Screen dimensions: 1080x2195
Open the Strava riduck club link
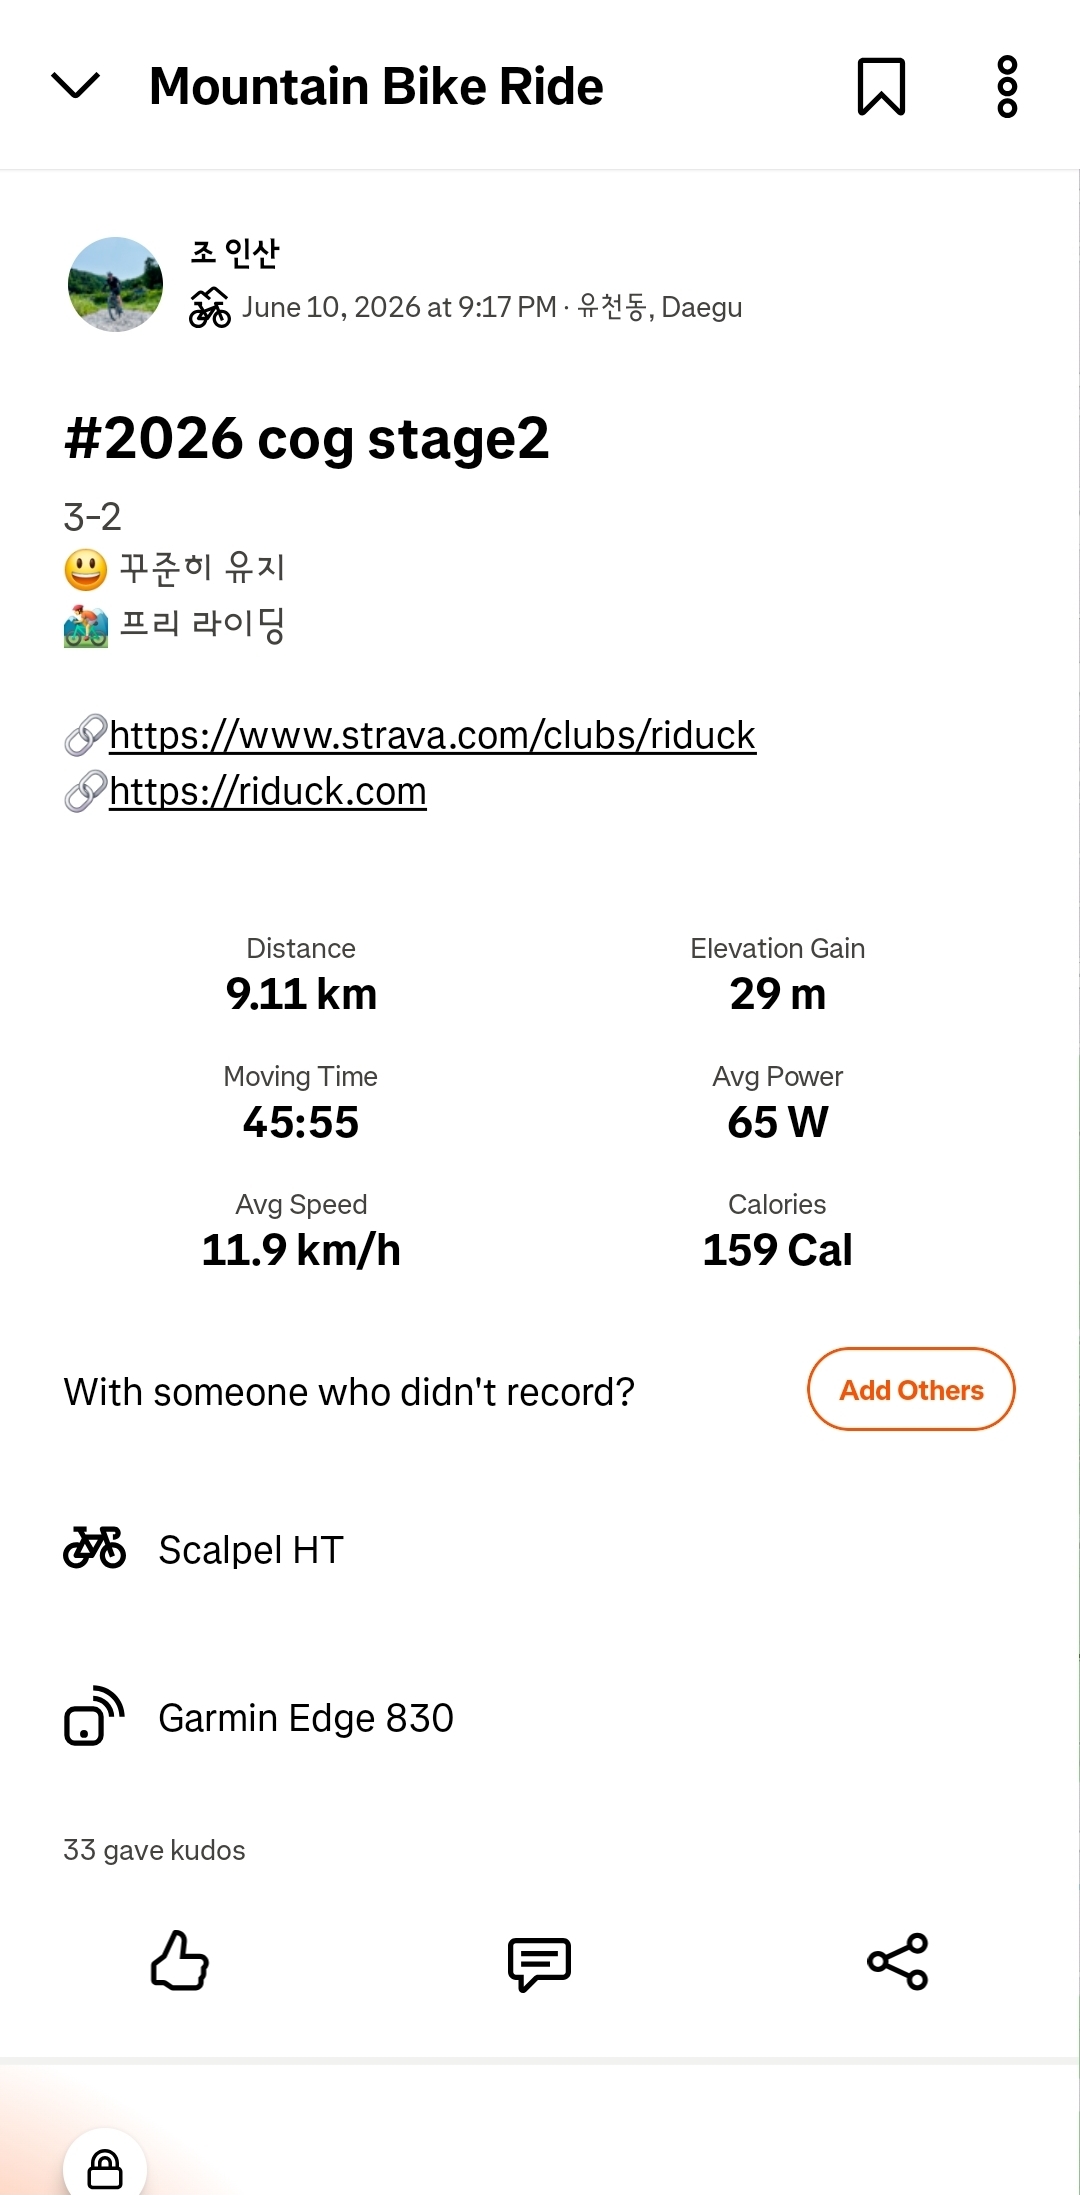(x=432, y=735)
